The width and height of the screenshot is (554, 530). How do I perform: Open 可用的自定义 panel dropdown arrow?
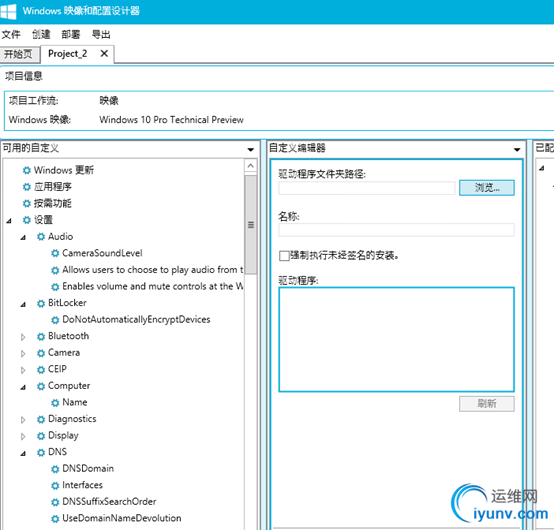point(251,149)
